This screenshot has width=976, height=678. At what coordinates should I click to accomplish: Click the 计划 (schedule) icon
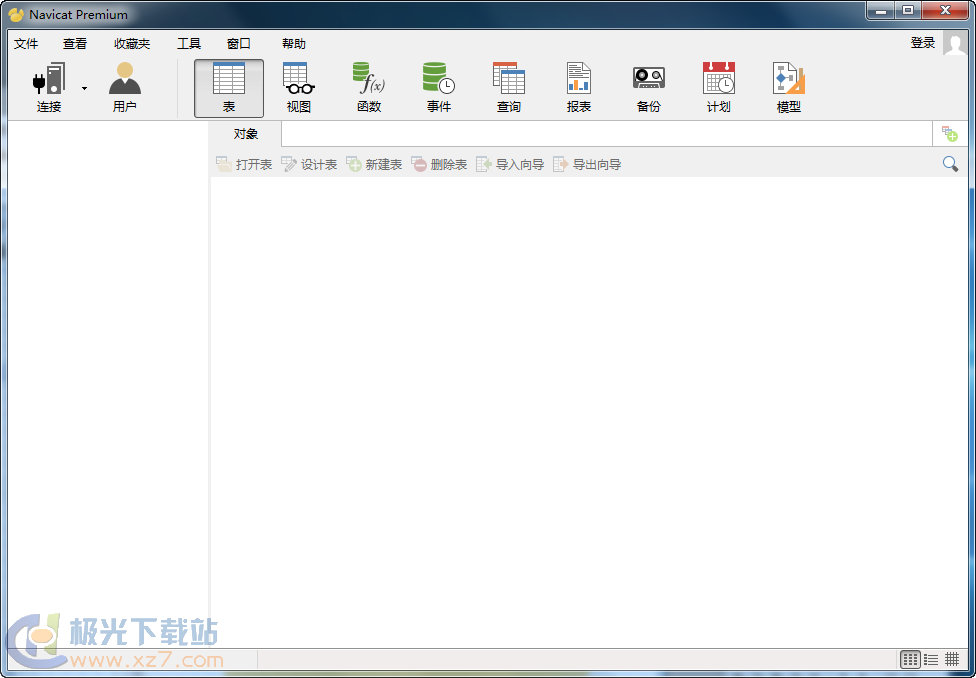click(x=718, y=85)
